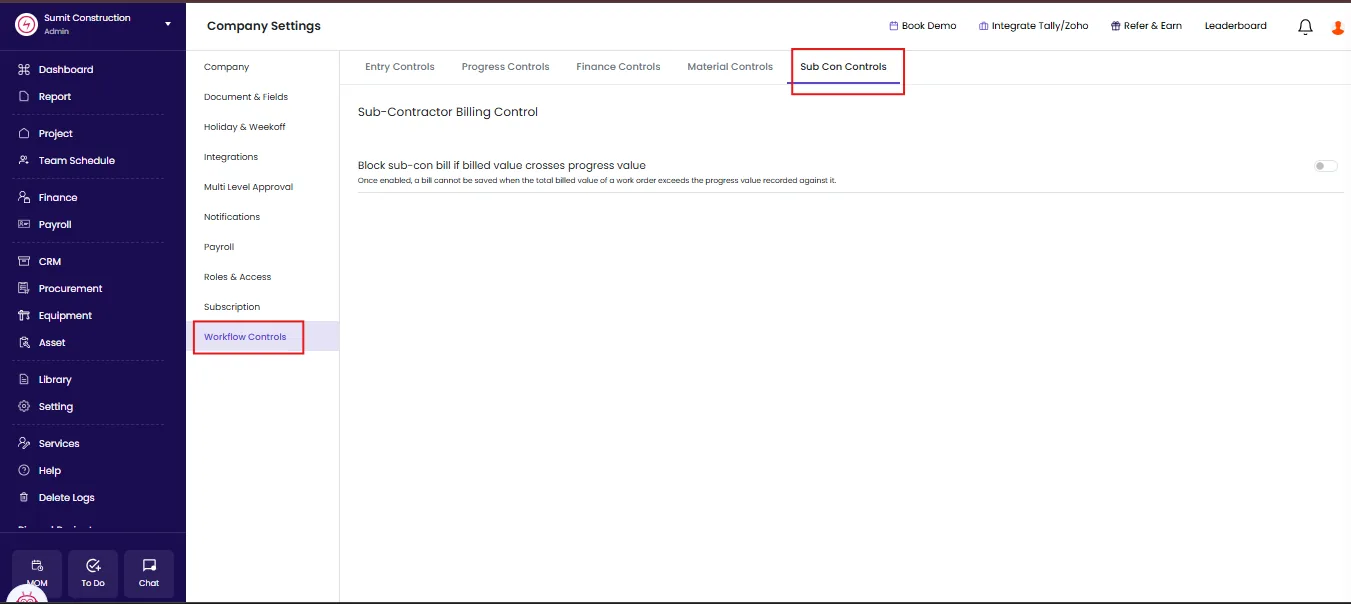The image size is (1351, 604).
Task: Click the 'Block sub-con bill' setting label
Action: [502, 165]
